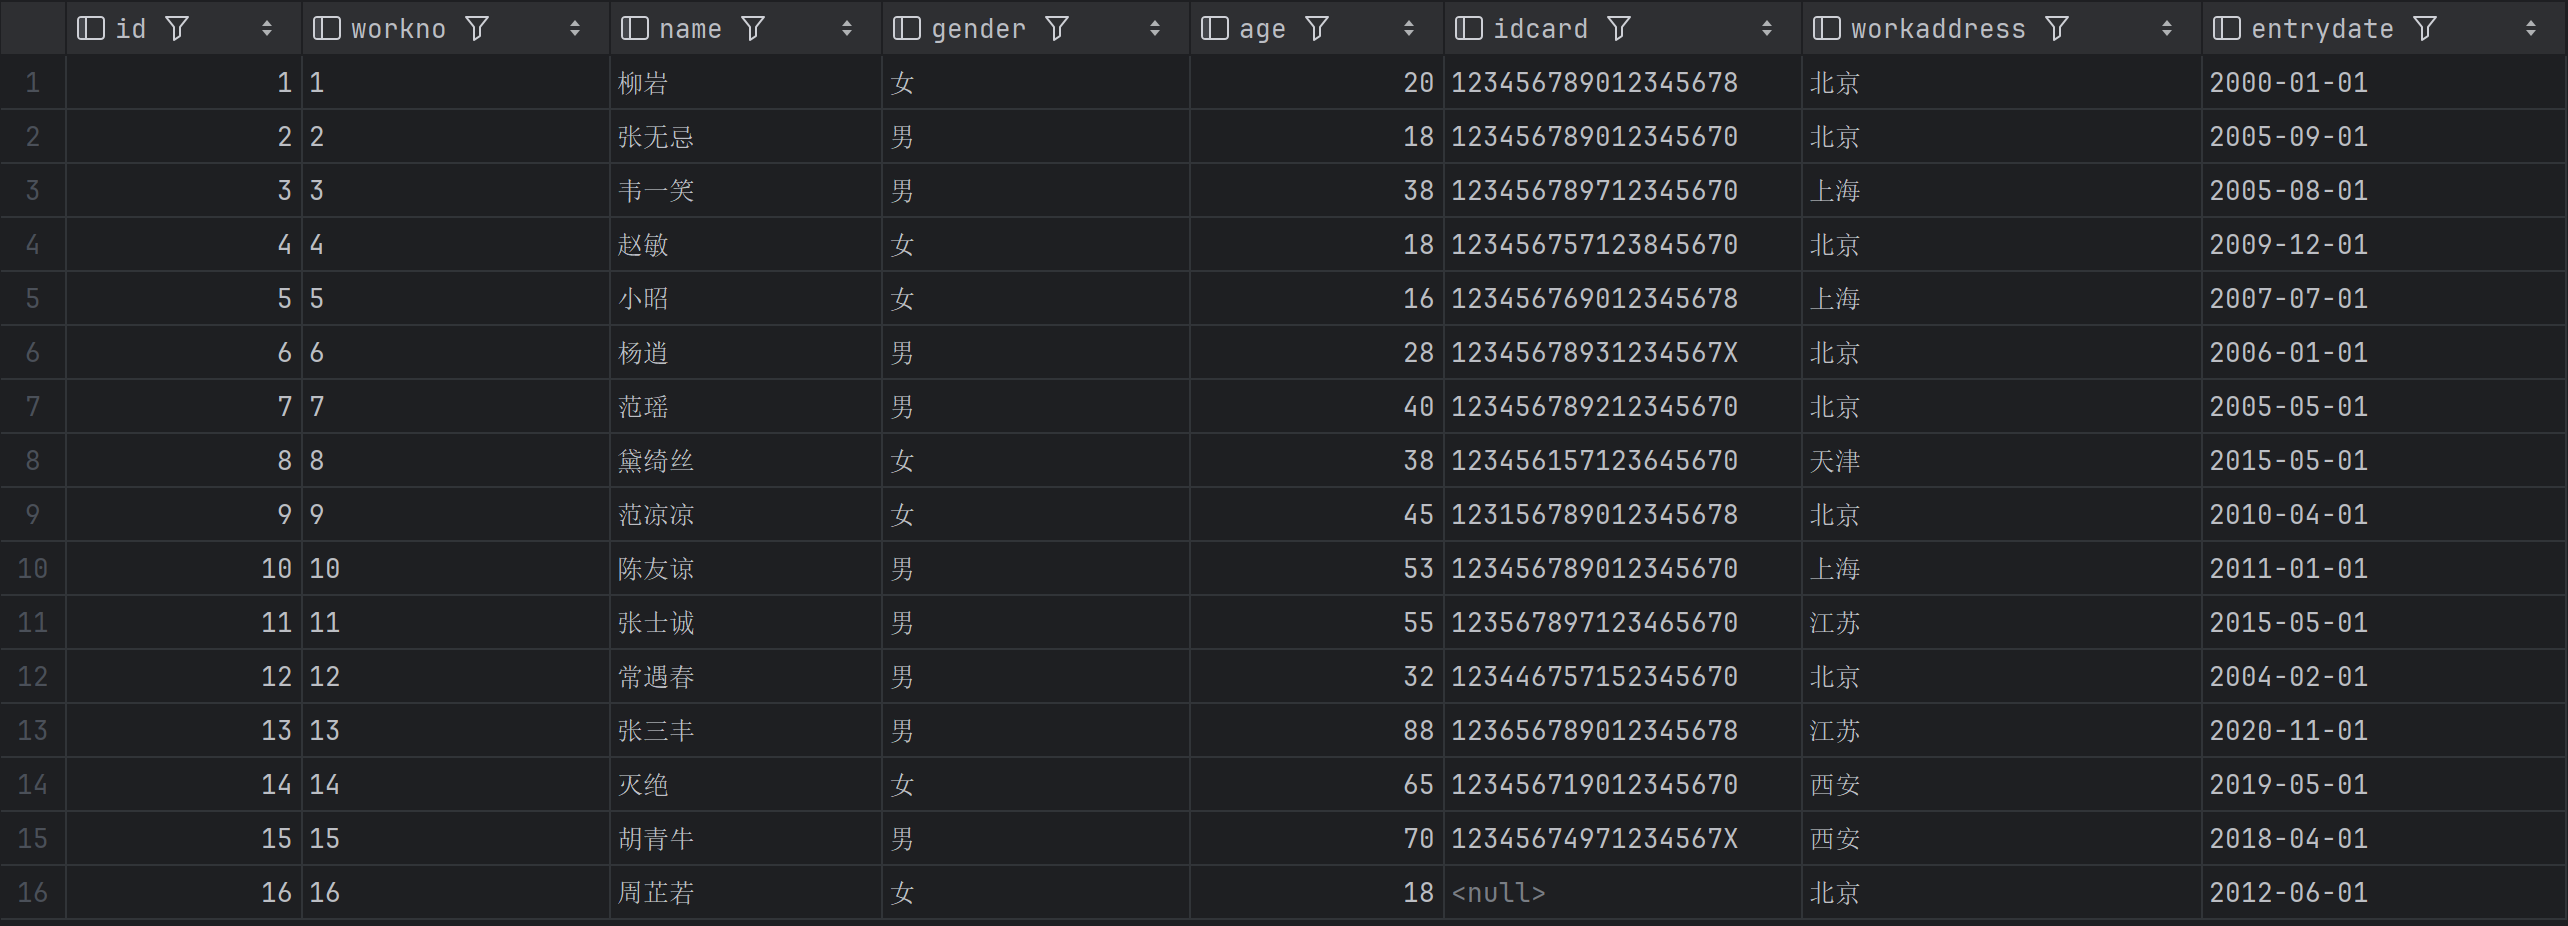
Task: Click the idcard column header label
Action: [x=1540, y=29]
